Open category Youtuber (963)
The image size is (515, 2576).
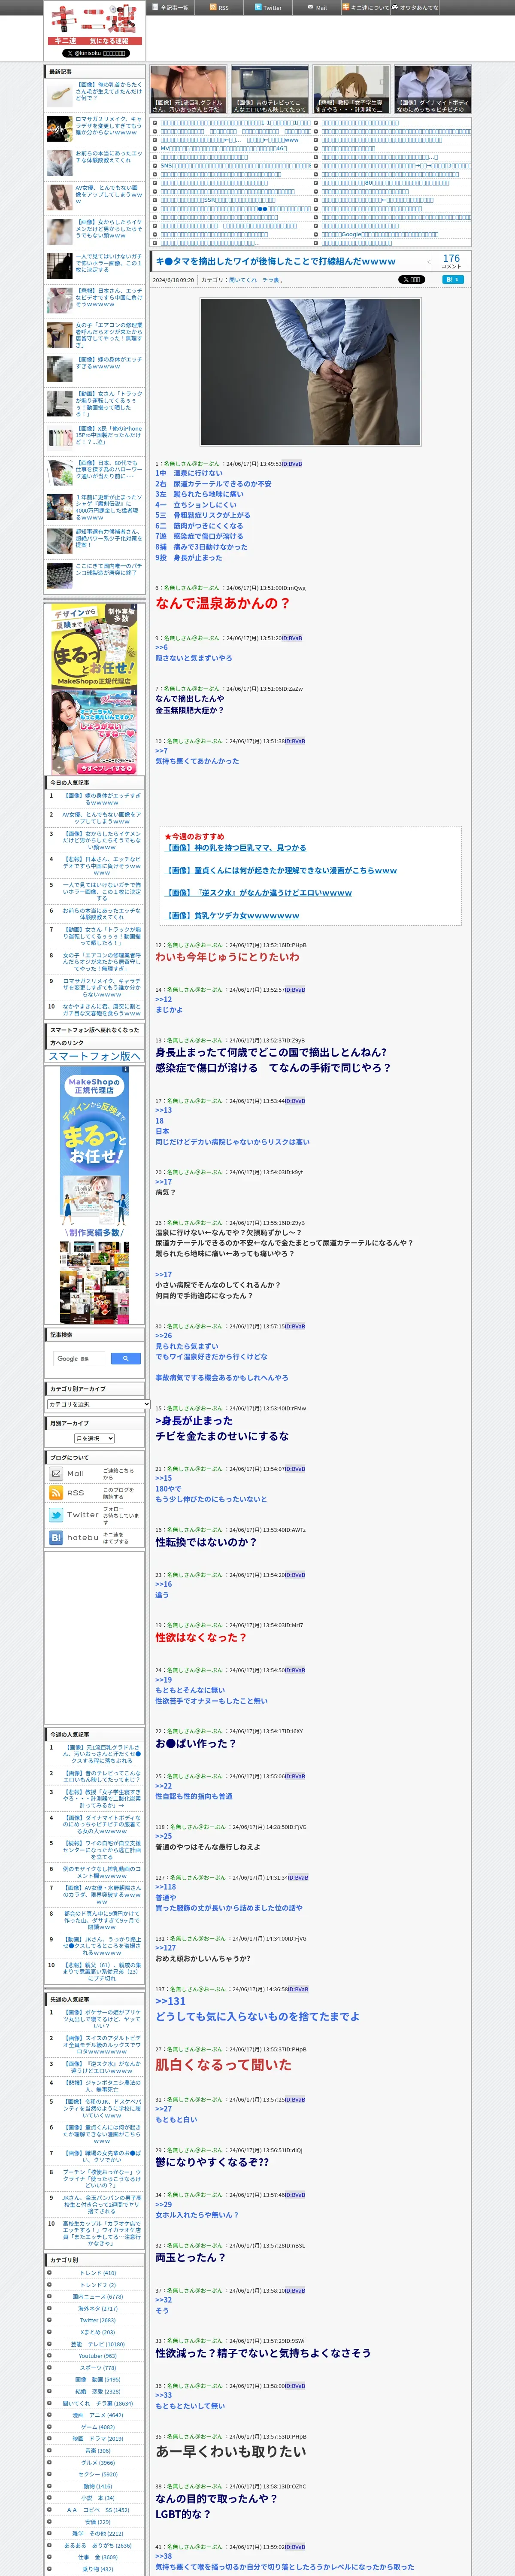coord(98,2356)
